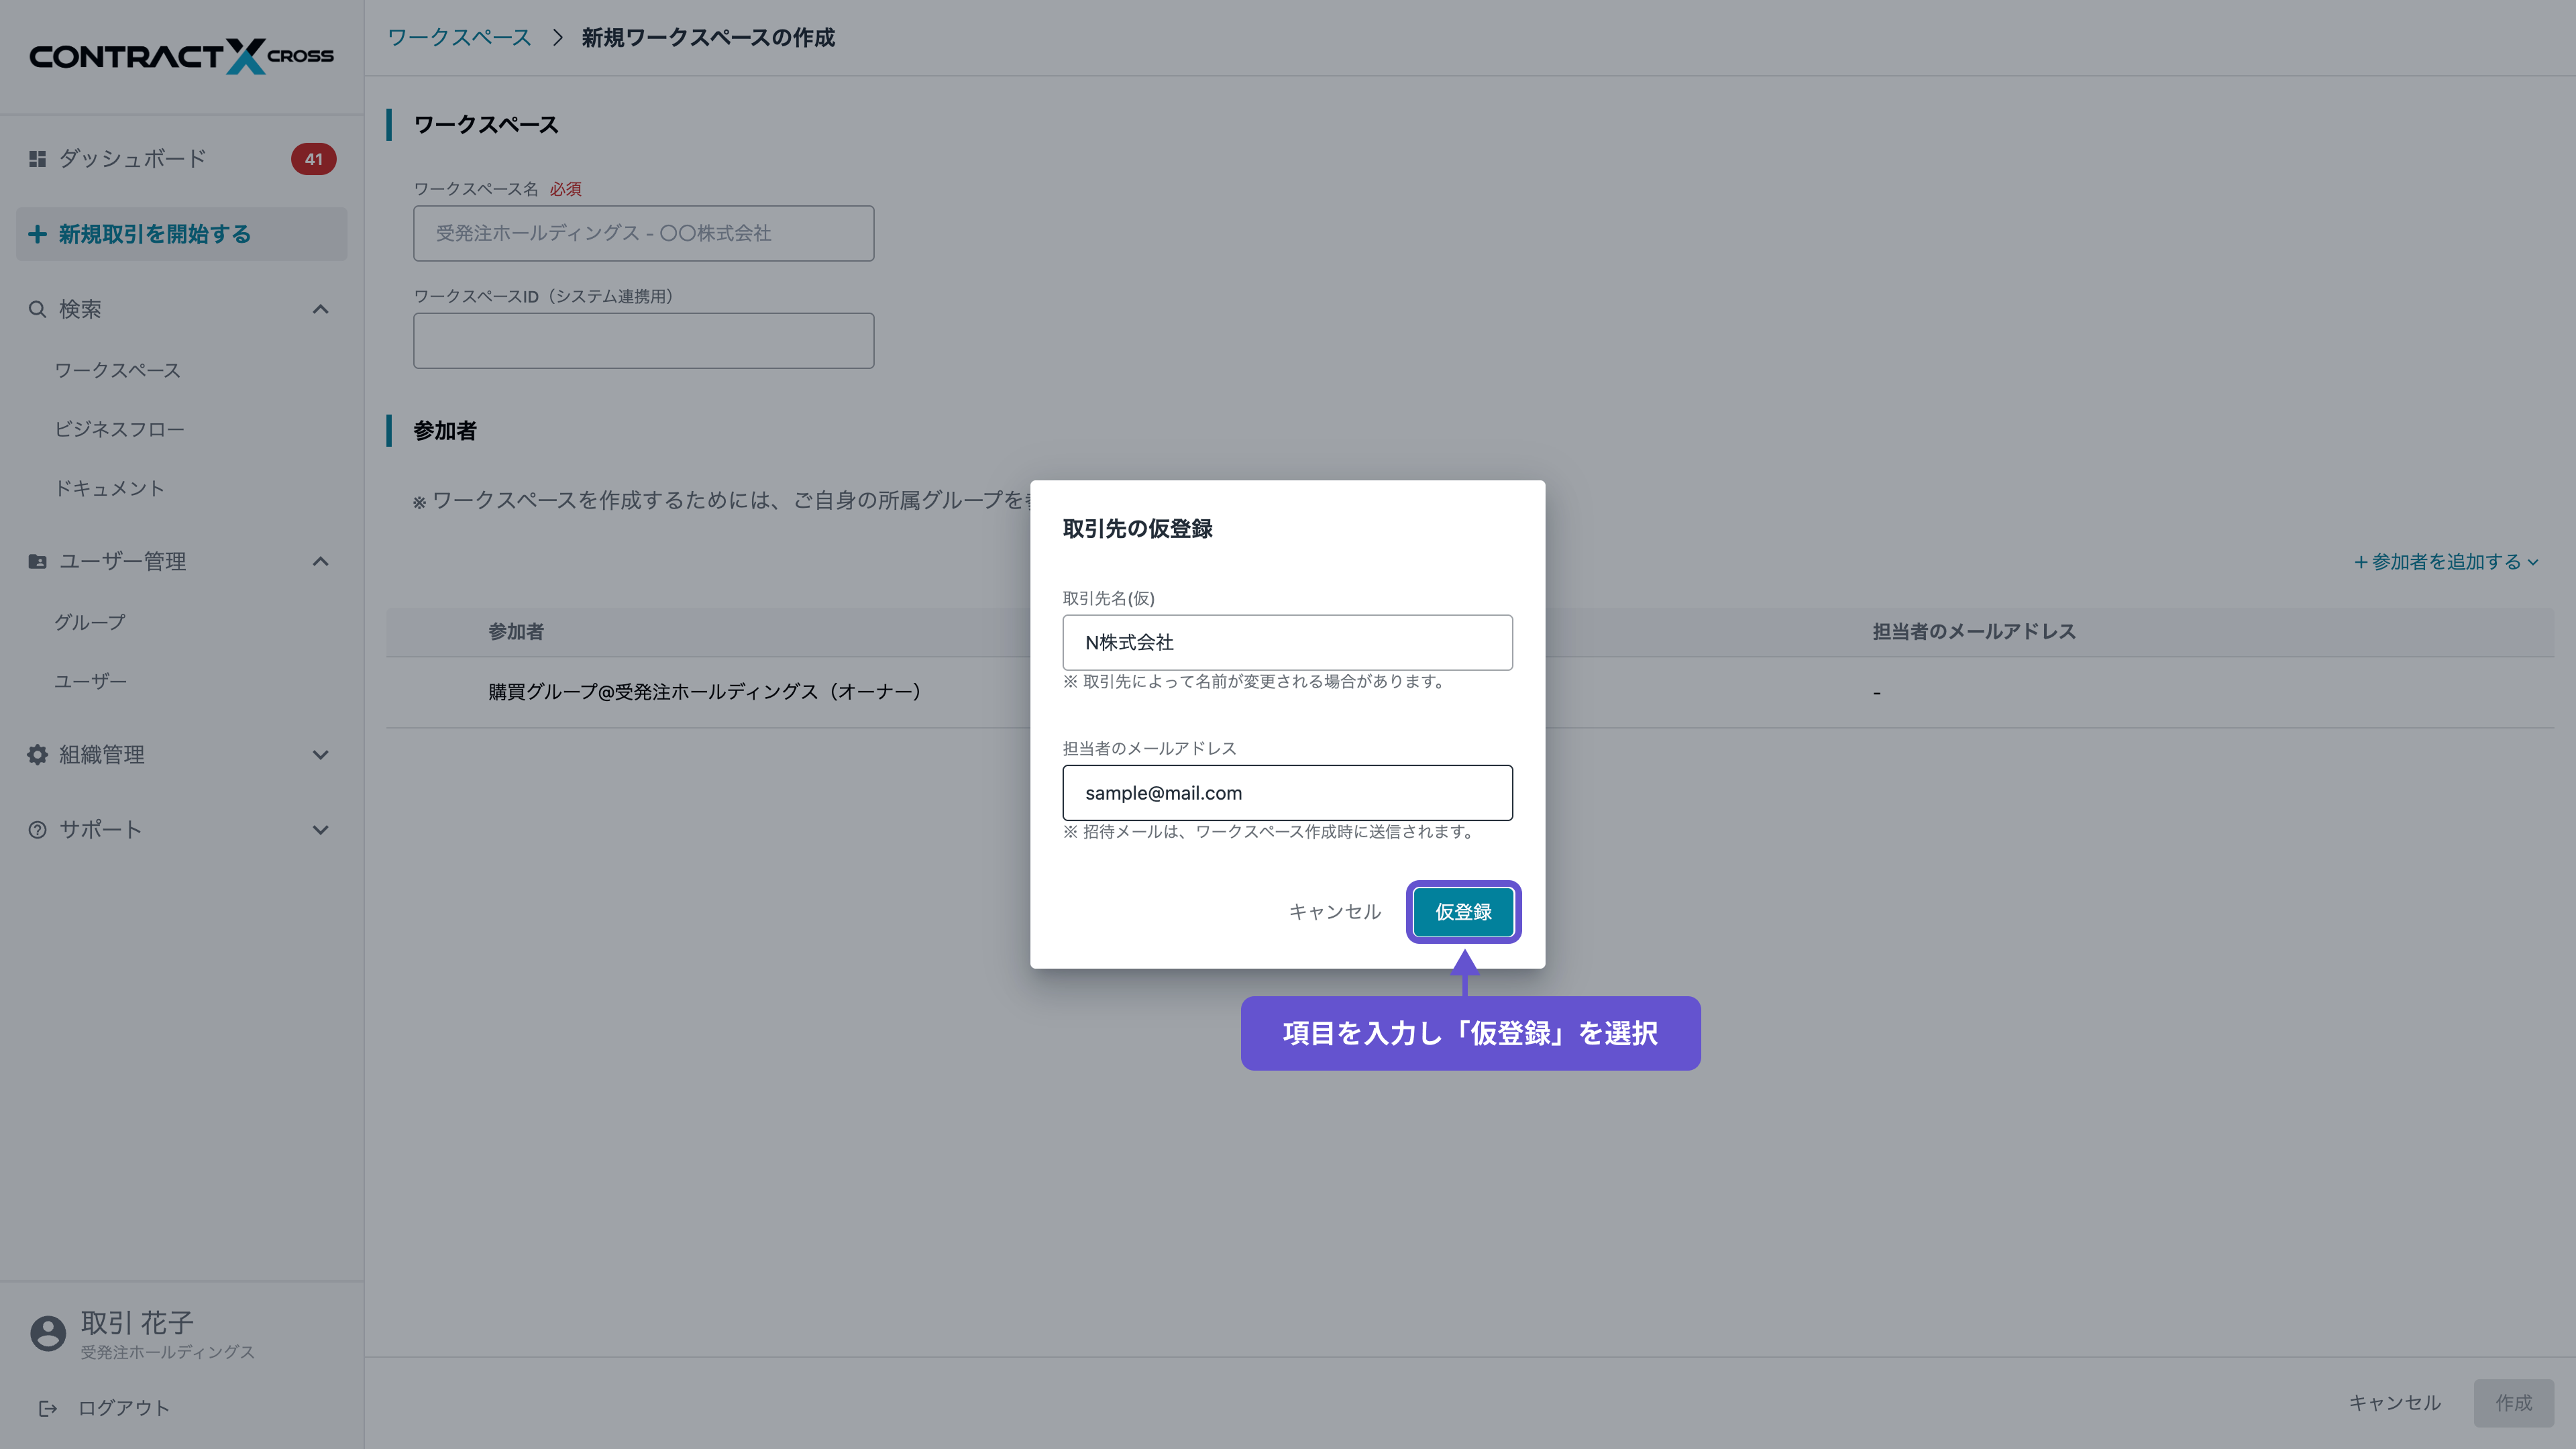The height and width of the screenshot is (1449, 2576).
Task: Click キャンセル to dismiss the dialog
Action: (x=1334, y=911)
